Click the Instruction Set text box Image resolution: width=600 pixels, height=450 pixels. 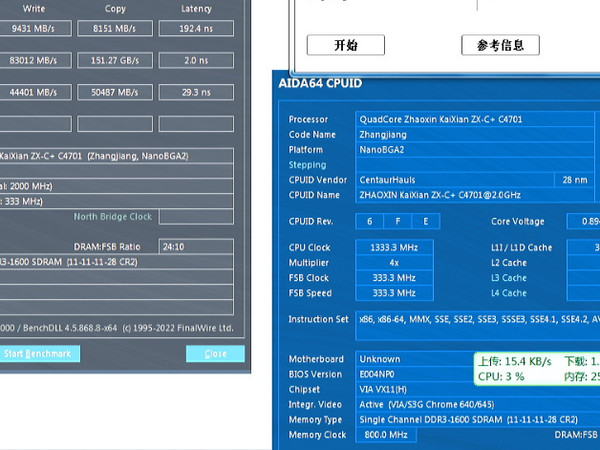pyautogui.click(x=478, y=326)
